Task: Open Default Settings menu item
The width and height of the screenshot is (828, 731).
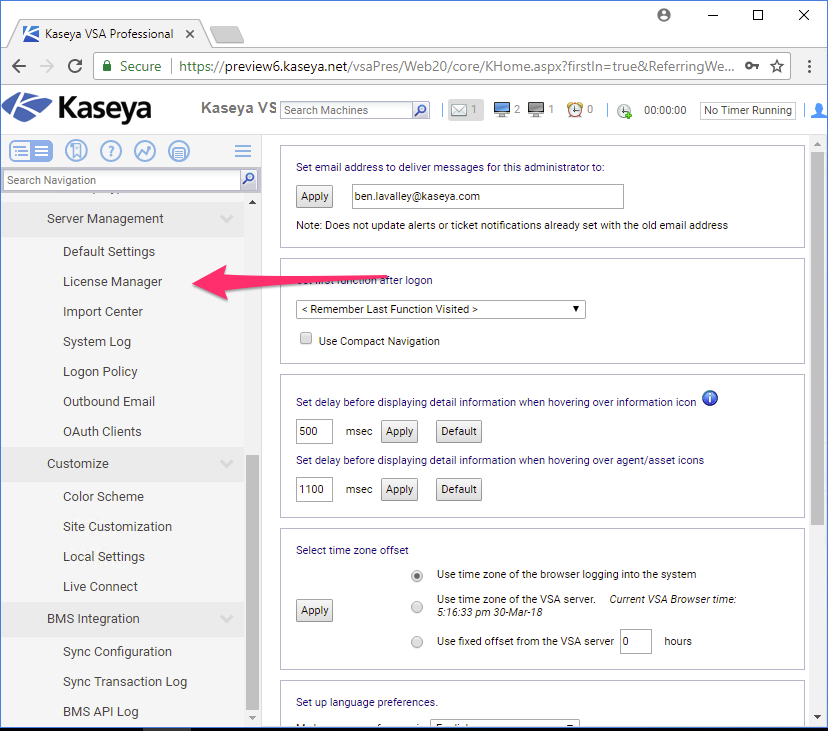Action: click(x=109, y=251)
